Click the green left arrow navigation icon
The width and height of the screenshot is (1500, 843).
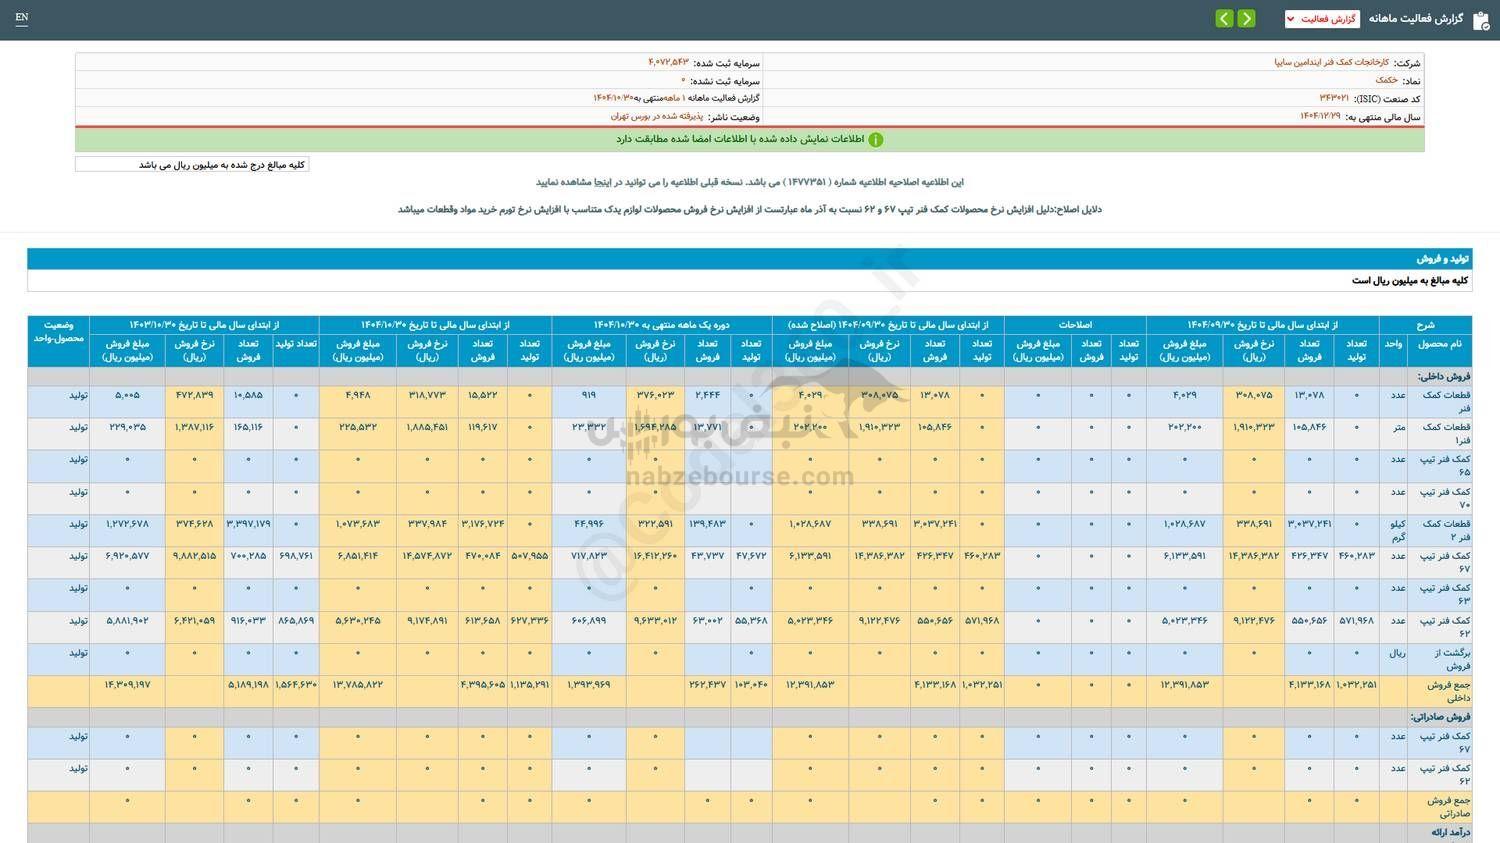(1224, 19)
